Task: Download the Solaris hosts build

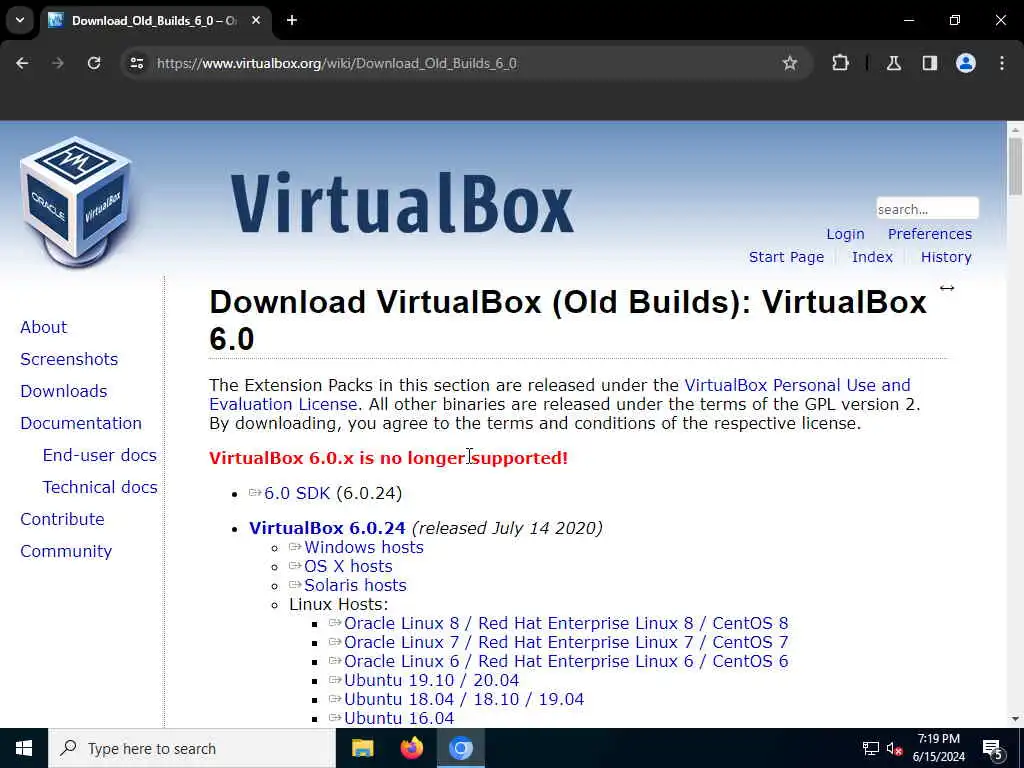Action: click(x=355, y=585)
